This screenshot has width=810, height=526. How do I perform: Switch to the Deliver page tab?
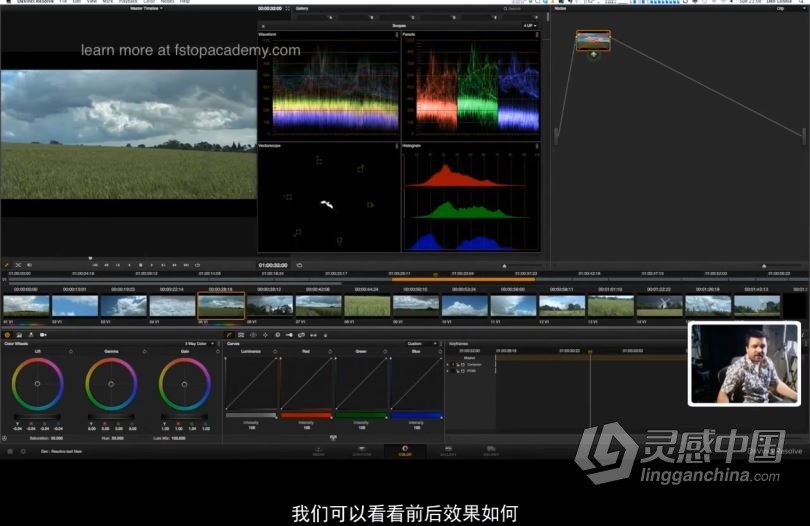[491, 451]
